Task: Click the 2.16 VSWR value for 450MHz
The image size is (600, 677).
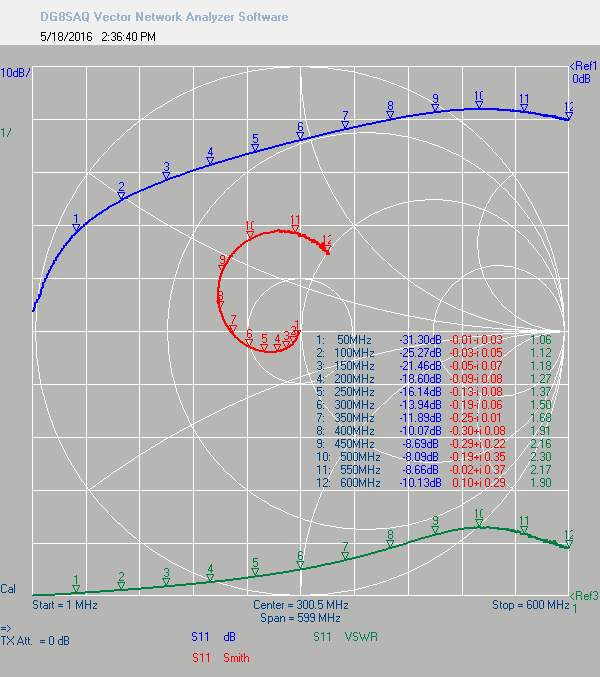Action: tap(541, 443)
